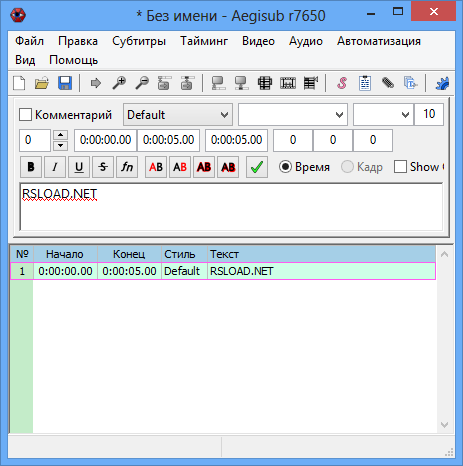Toggle bold formatting button
This screenshot has width=463, height=466.
(31, 167)
